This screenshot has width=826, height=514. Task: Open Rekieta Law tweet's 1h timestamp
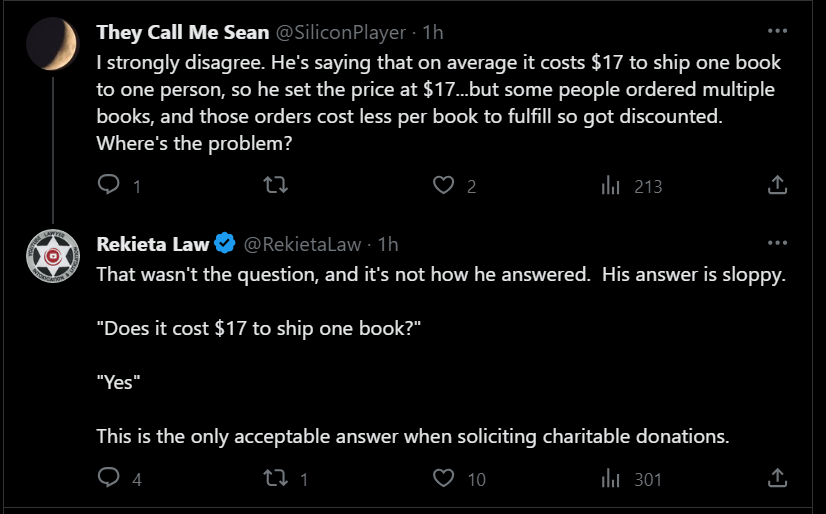tap(388, 244)
